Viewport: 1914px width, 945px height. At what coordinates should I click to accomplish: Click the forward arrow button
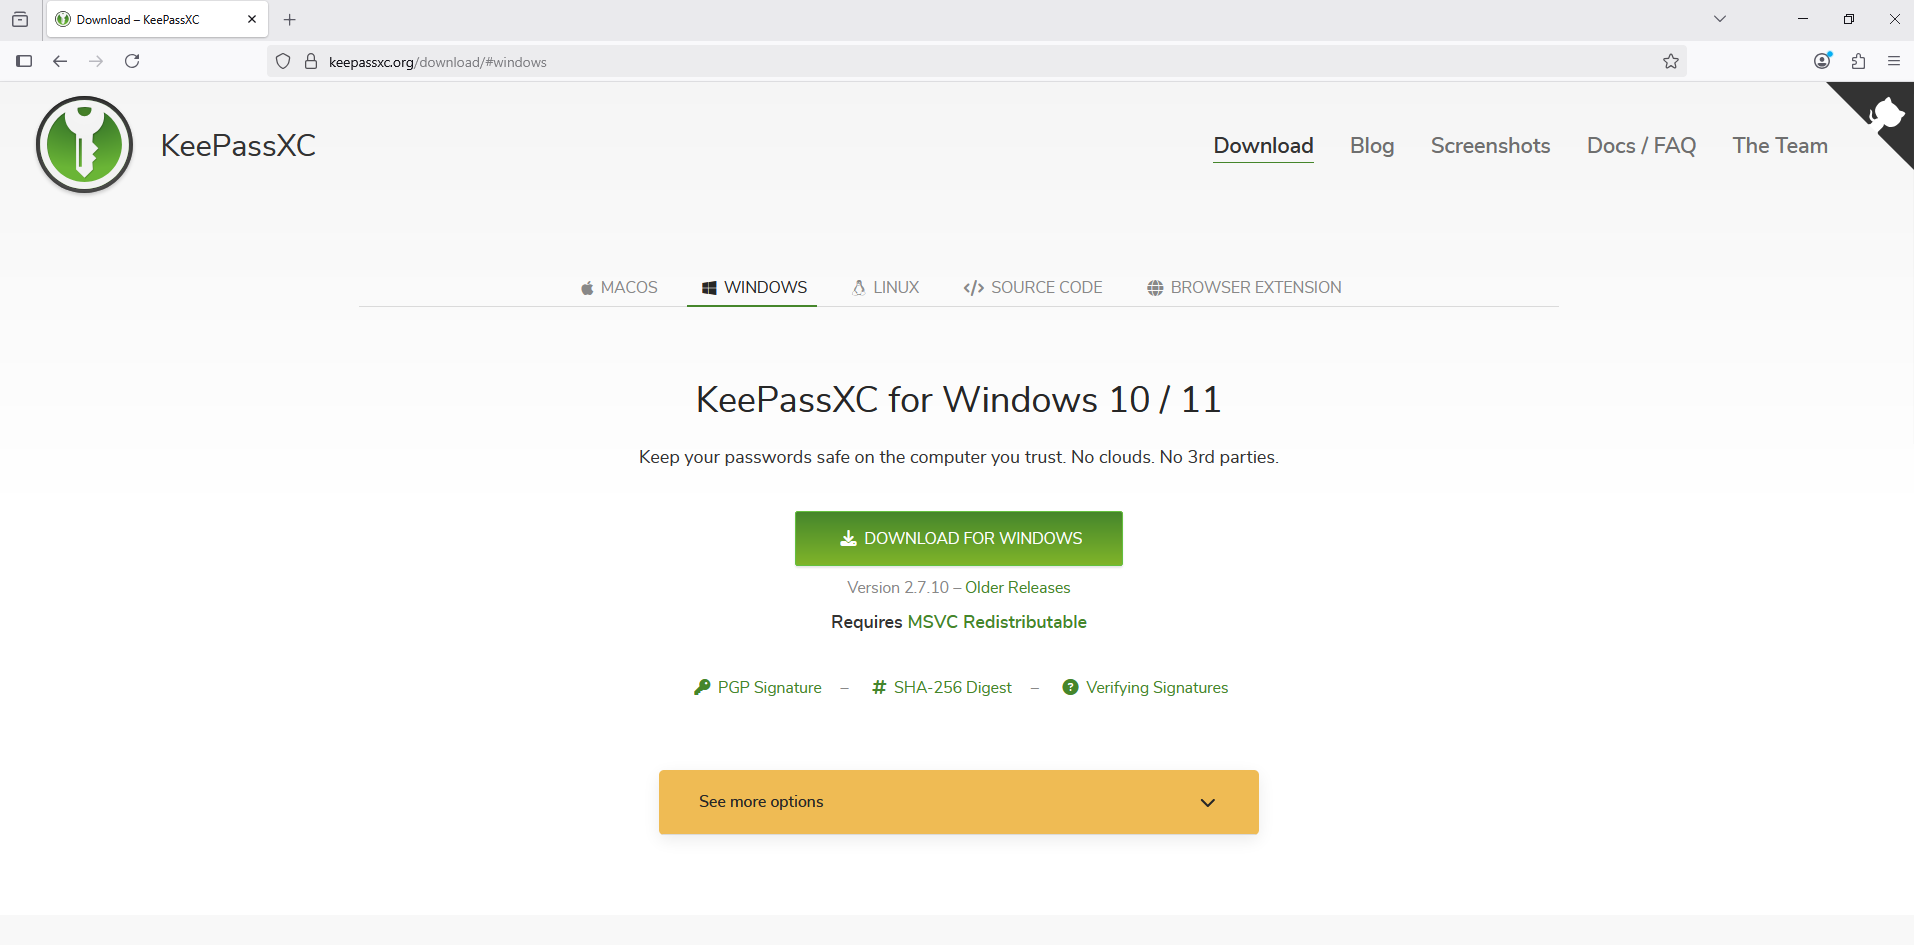point(96,61)
